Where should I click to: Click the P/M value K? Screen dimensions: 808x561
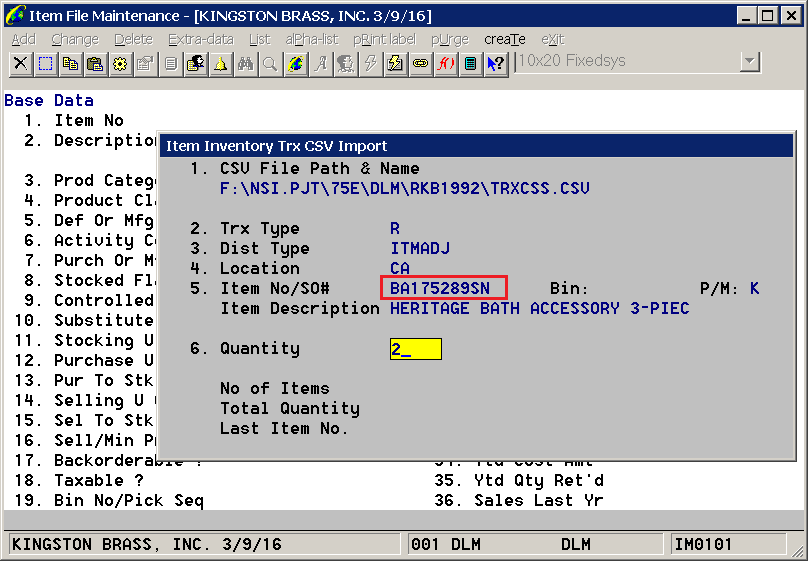click(754, 288)
